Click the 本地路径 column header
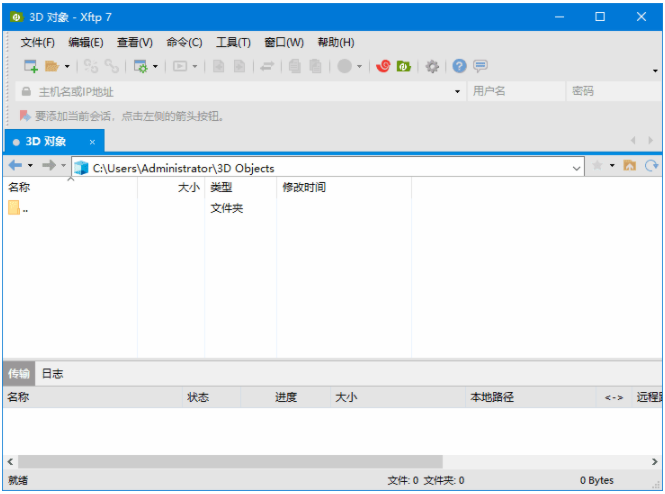This screenshot has width=665, height=494. [530, 397]
